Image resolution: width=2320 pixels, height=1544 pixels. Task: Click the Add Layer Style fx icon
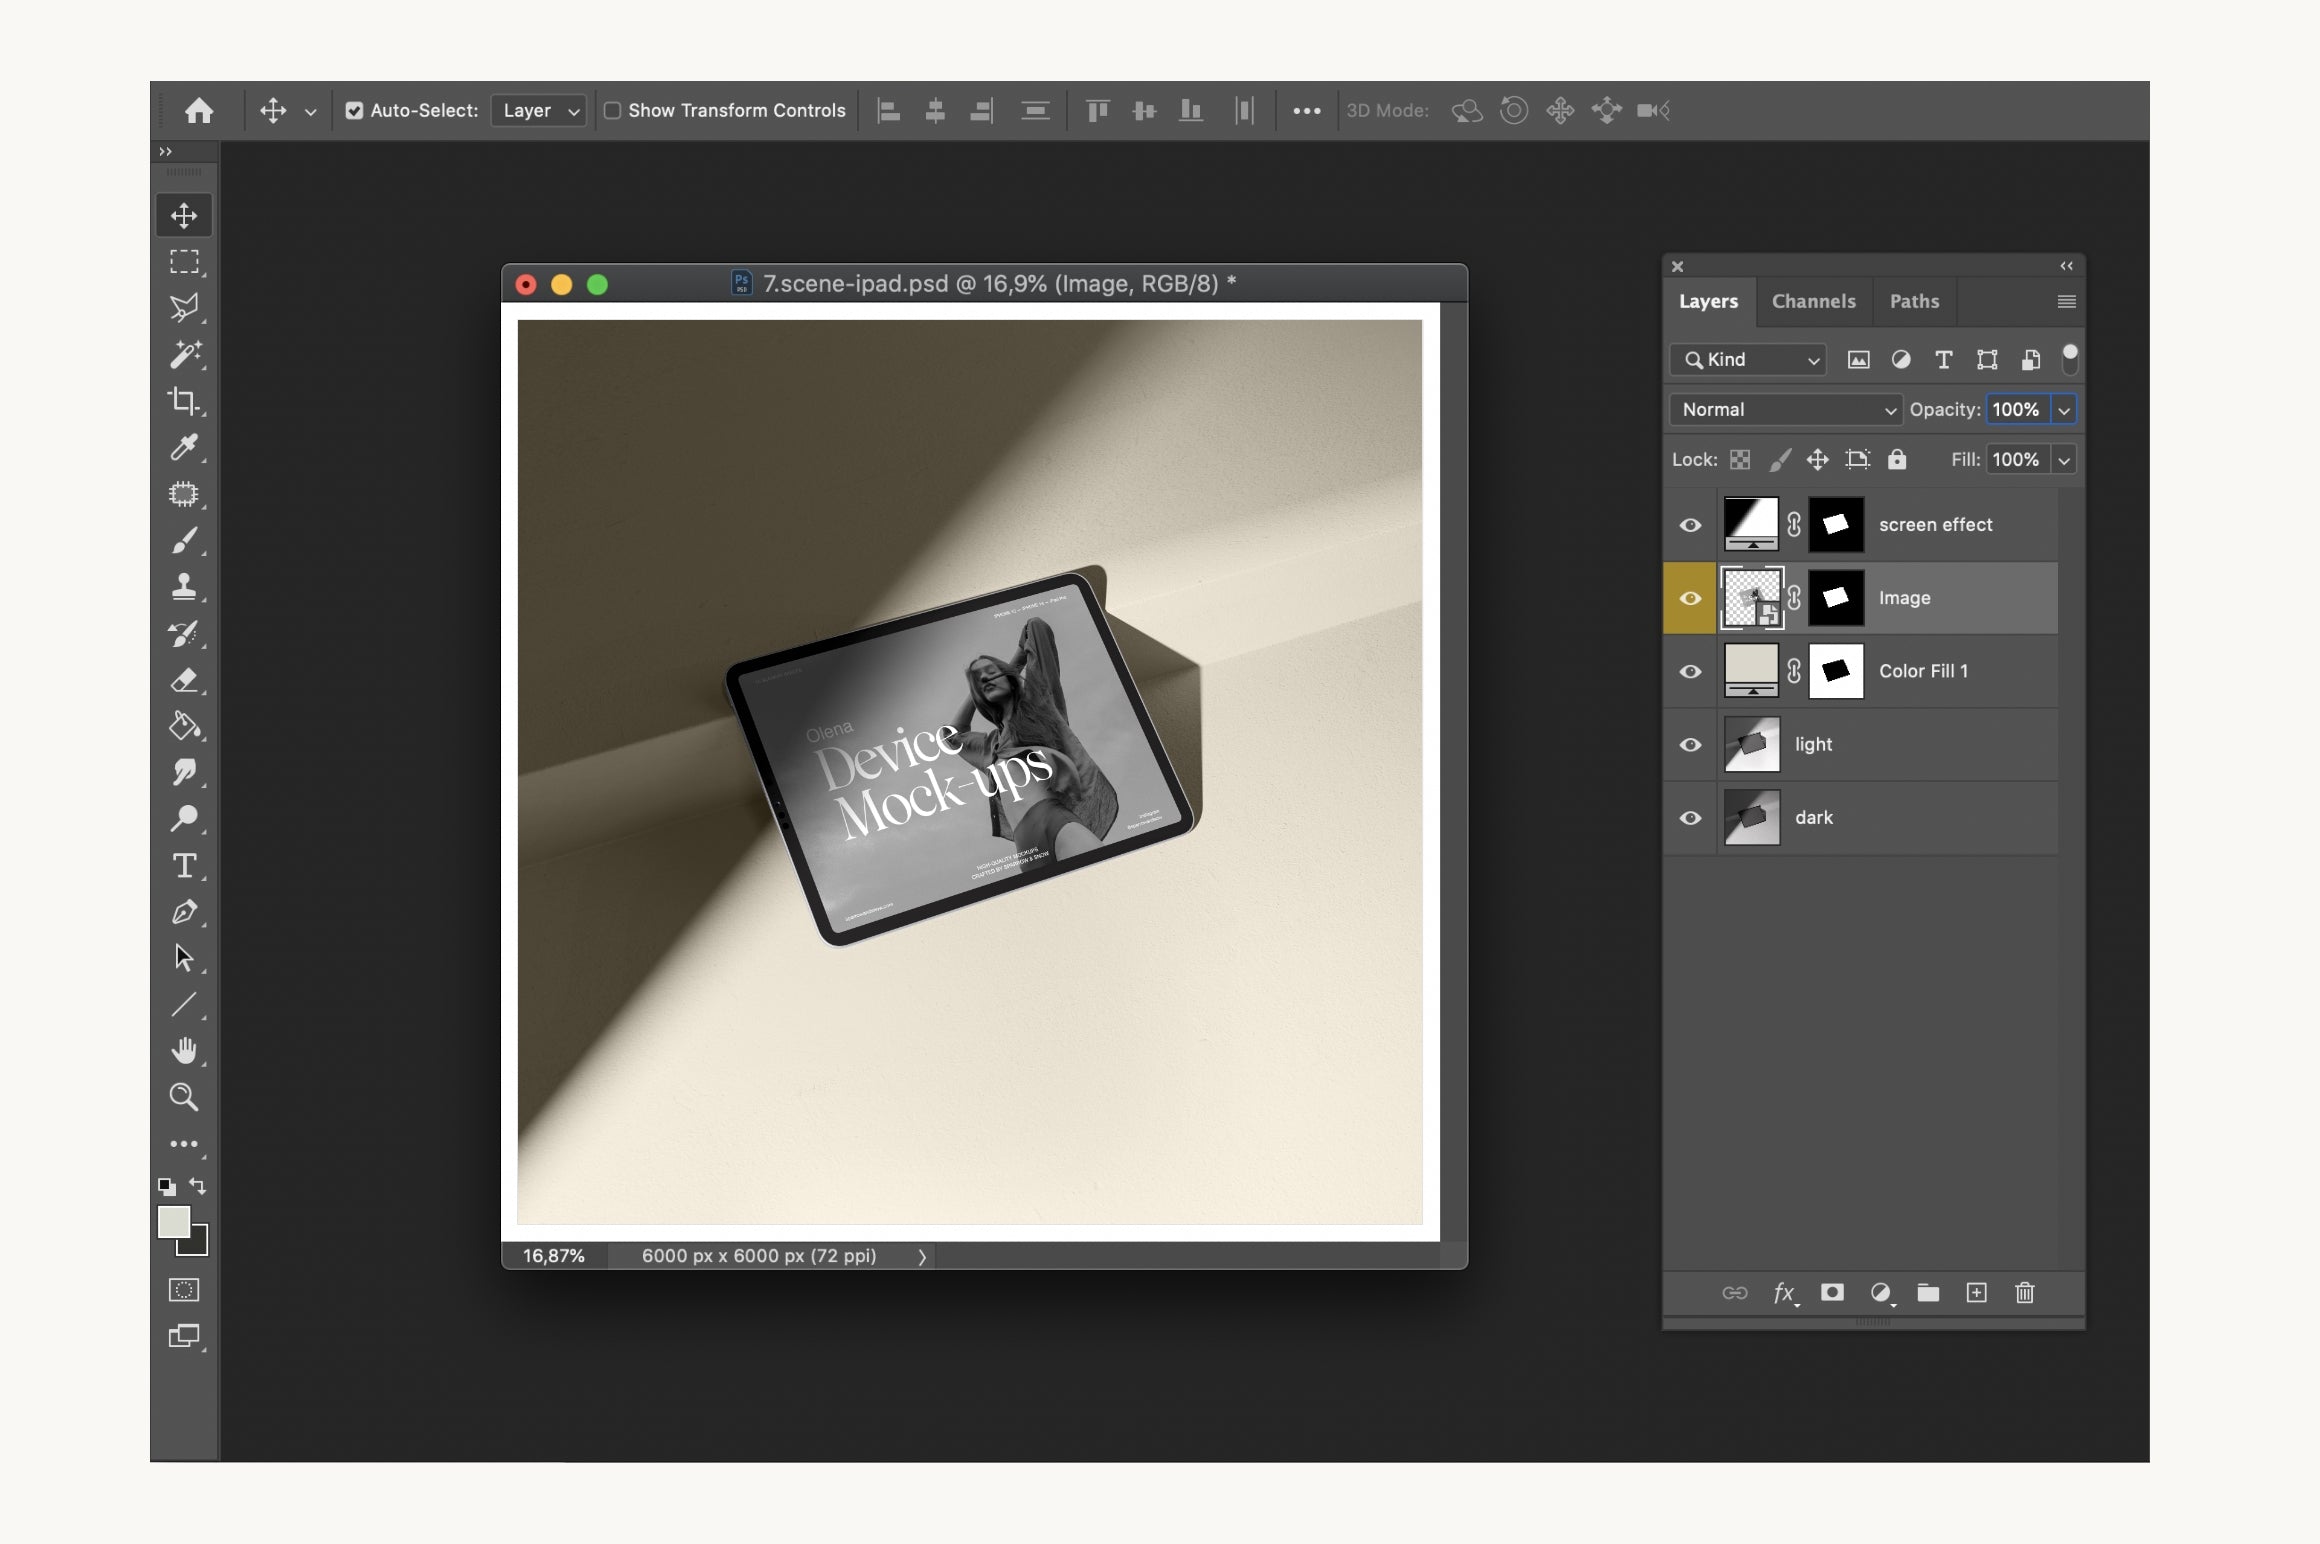(1781, 1292)
